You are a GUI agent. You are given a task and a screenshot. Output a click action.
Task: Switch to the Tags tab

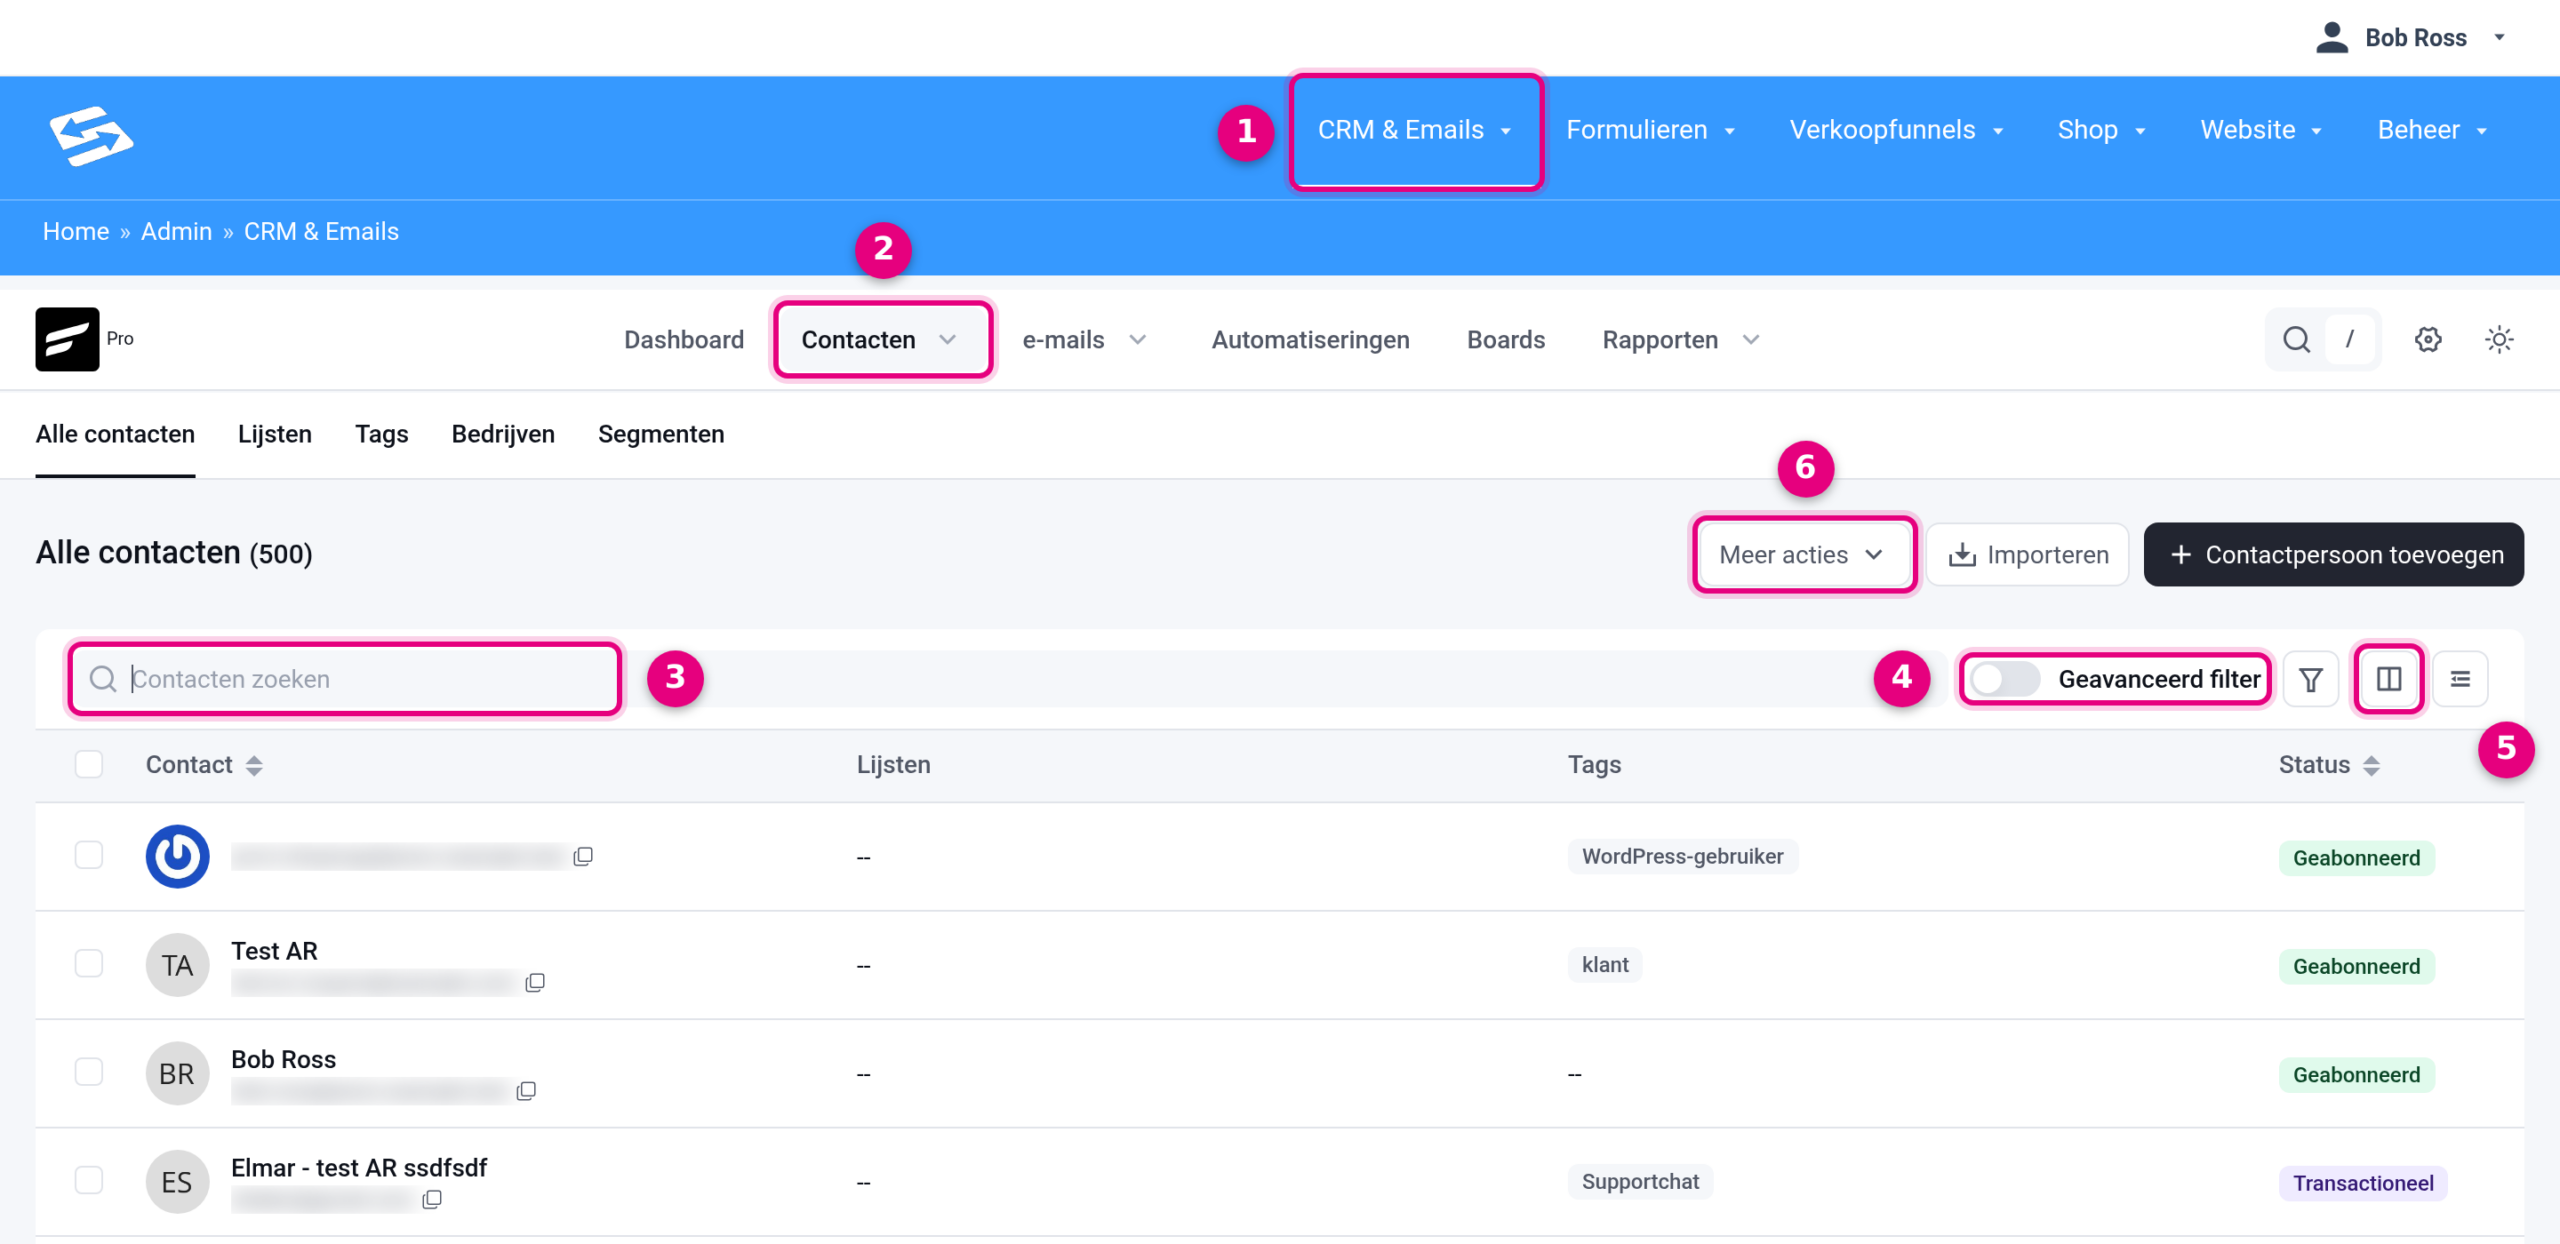point(382,434)
